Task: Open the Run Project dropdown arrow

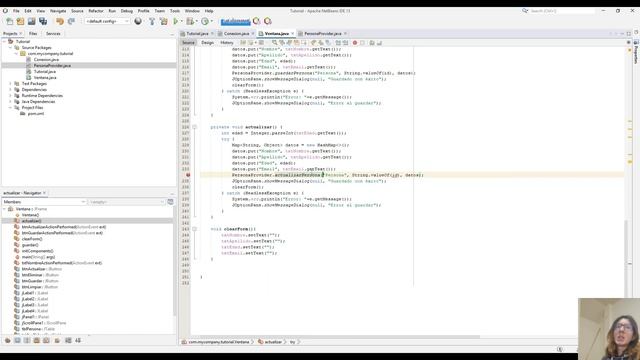Action: click(182, 21)
